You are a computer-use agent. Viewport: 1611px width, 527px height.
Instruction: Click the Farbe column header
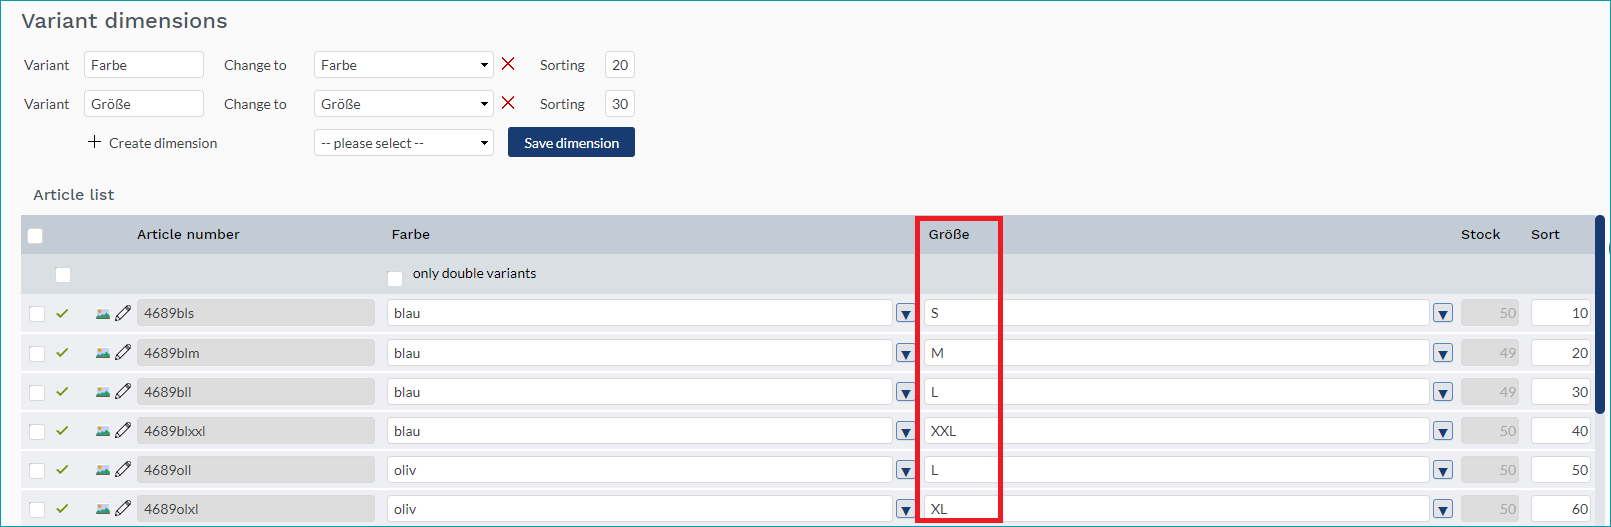[411, 234]
